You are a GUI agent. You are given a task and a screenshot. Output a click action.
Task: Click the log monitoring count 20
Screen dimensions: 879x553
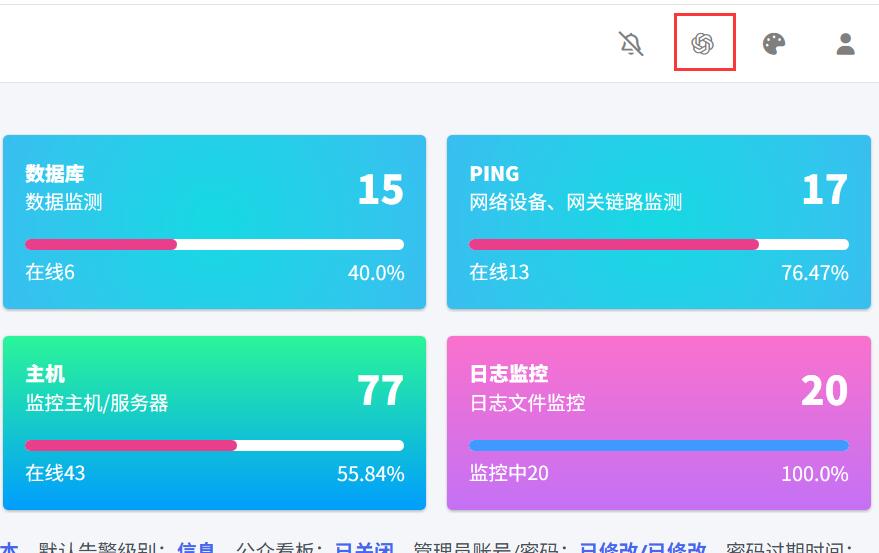click(824, 390)
